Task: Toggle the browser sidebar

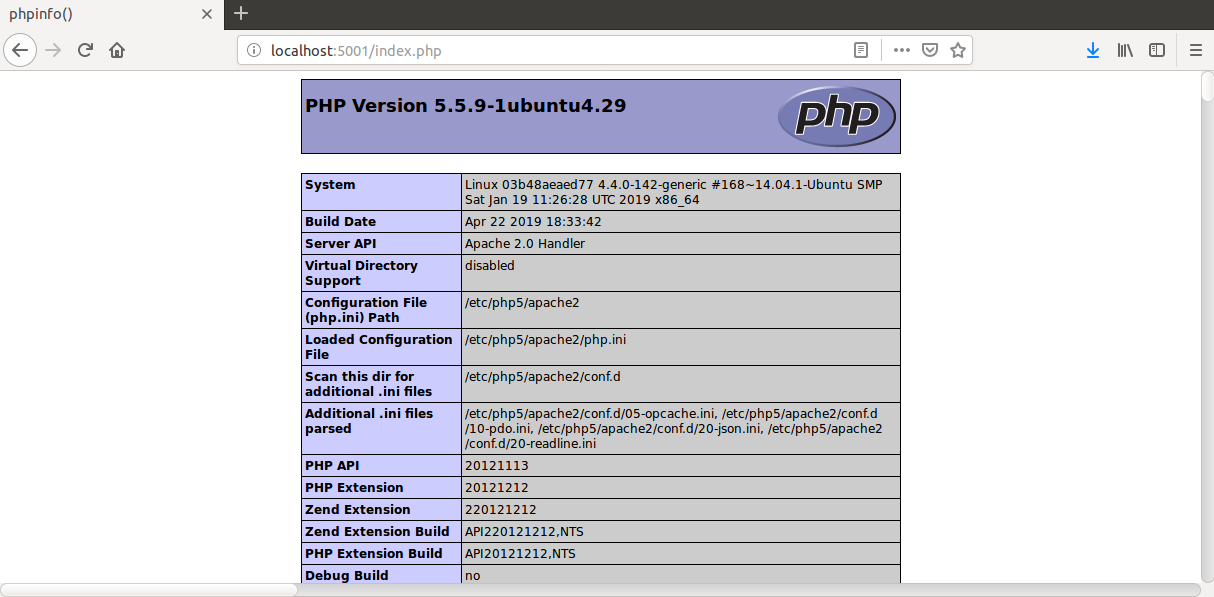Action: coord(1157,50)
